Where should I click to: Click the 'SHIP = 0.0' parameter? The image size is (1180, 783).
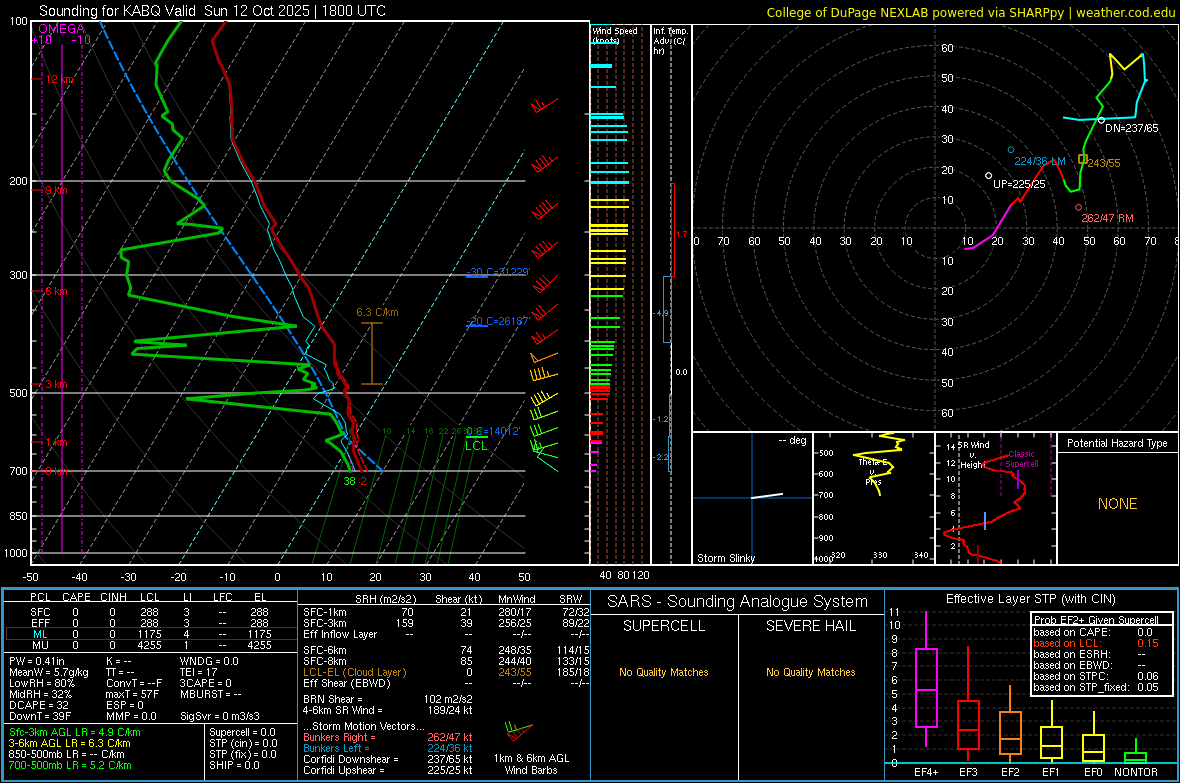coord(234,765)
